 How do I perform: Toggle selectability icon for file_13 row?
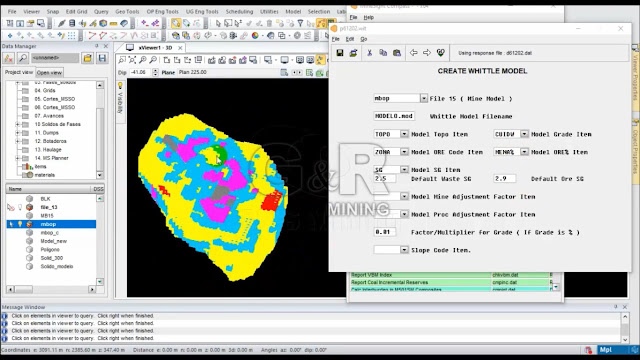11,207
